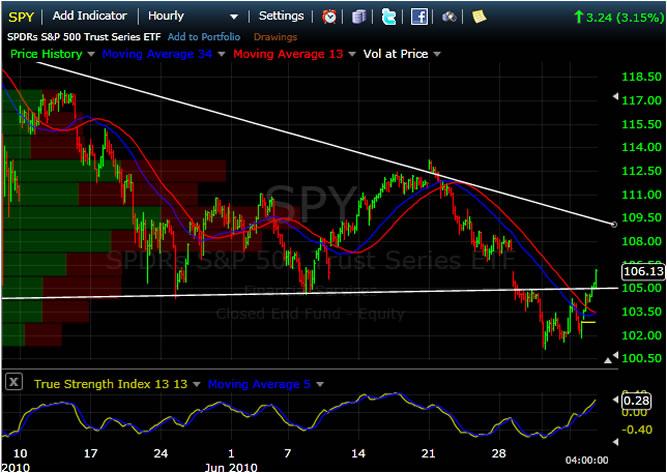The width and height of the screenshot is (667, 473).
Task: Click the 103.50 price axis label
Action: click(x=641, y=312)
